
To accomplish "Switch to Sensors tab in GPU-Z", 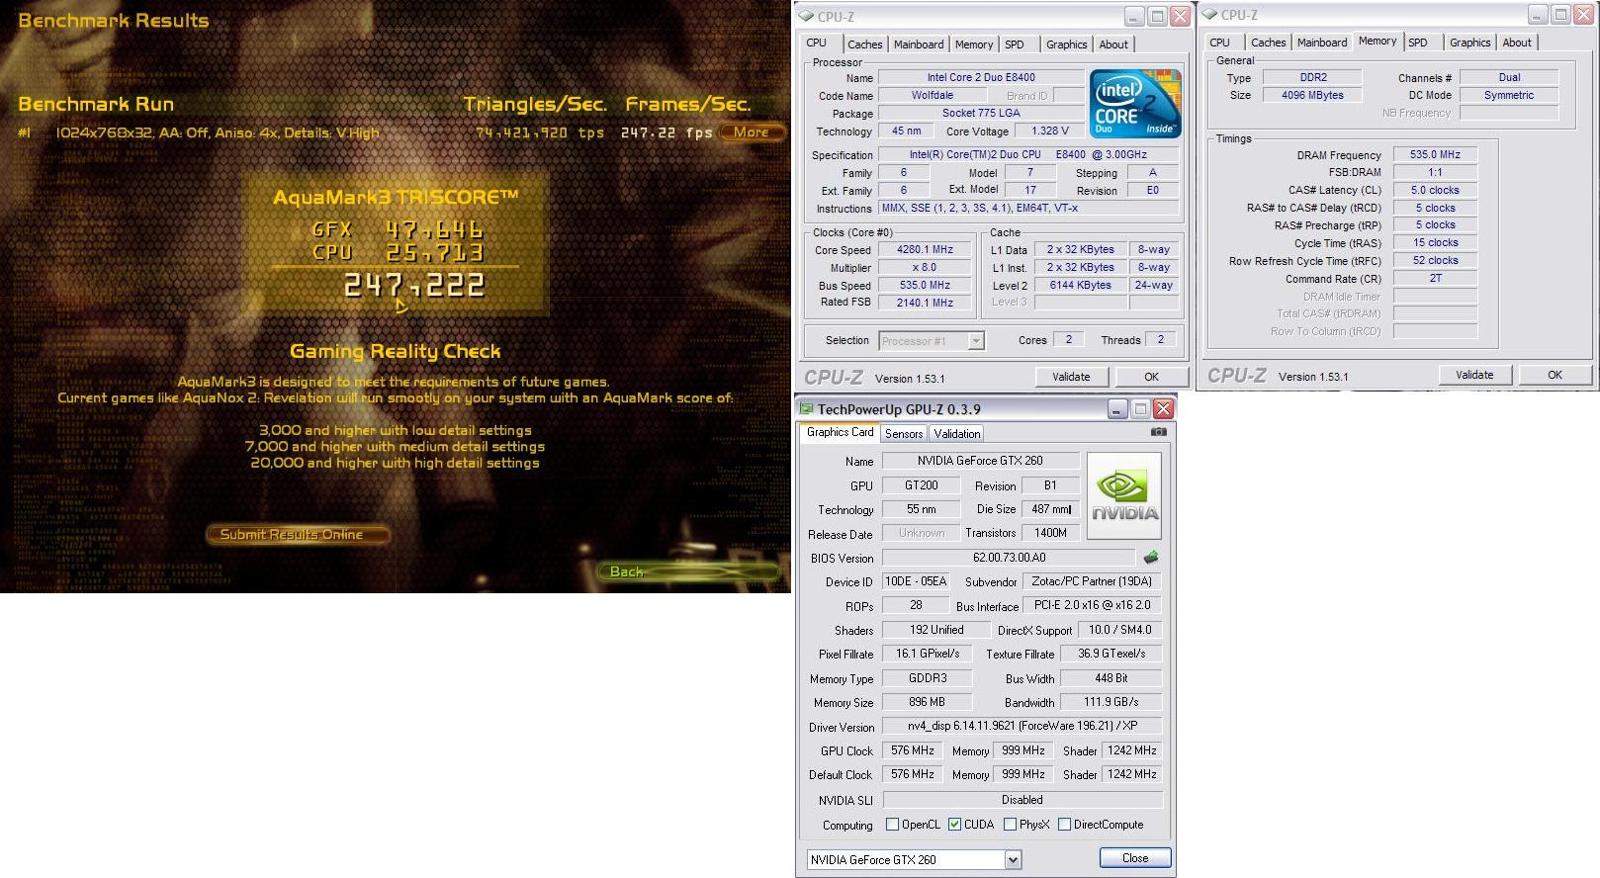I will 904,433.
